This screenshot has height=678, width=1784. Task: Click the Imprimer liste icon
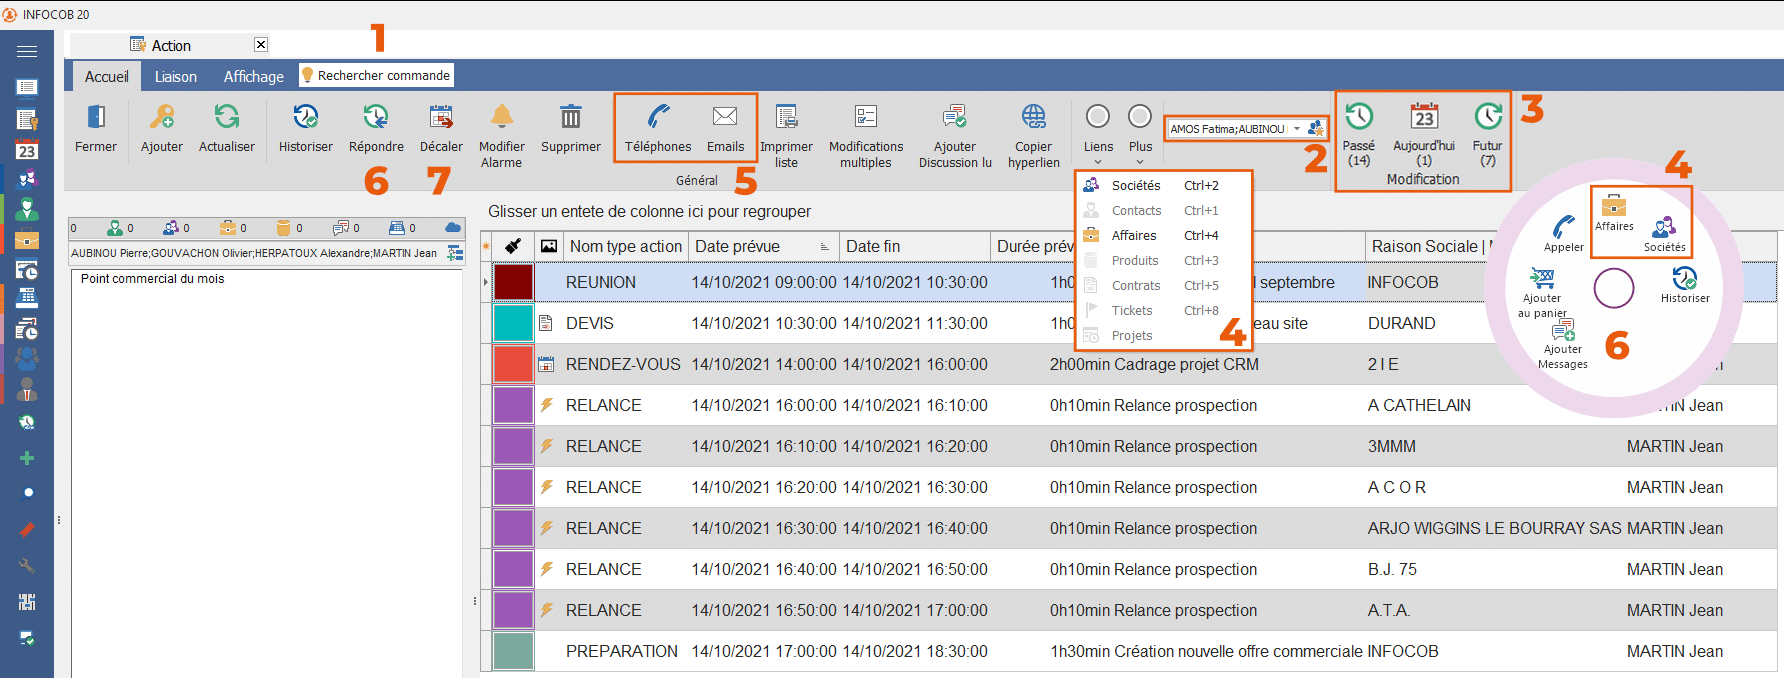(x=786, y=118)
